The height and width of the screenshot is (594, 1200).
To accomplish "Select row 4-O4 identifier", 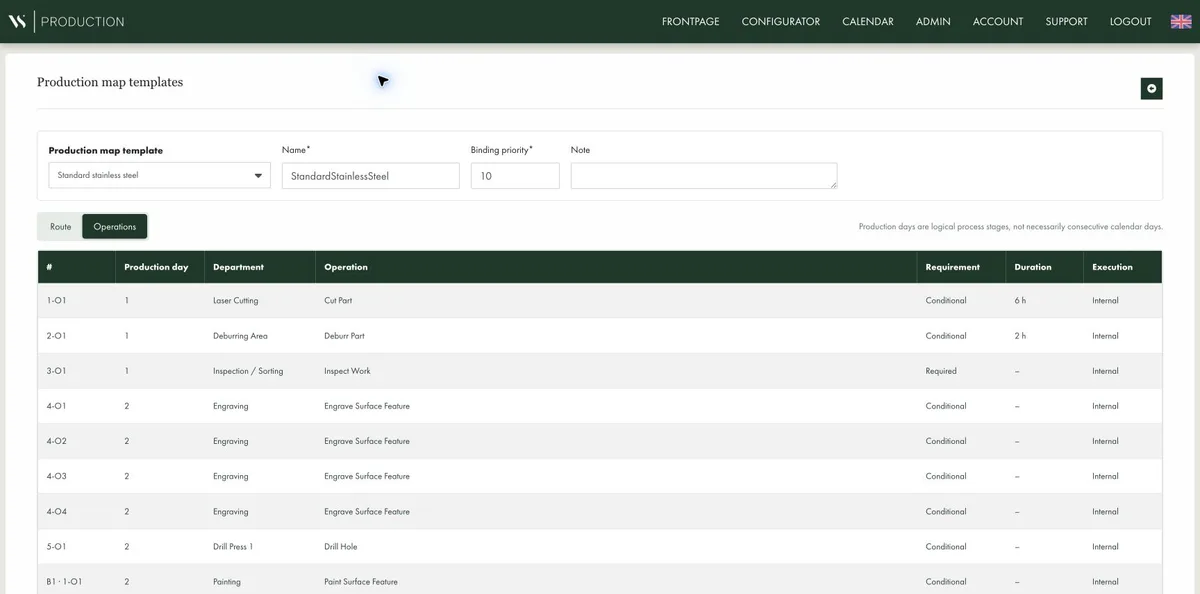I will point(57,512).
